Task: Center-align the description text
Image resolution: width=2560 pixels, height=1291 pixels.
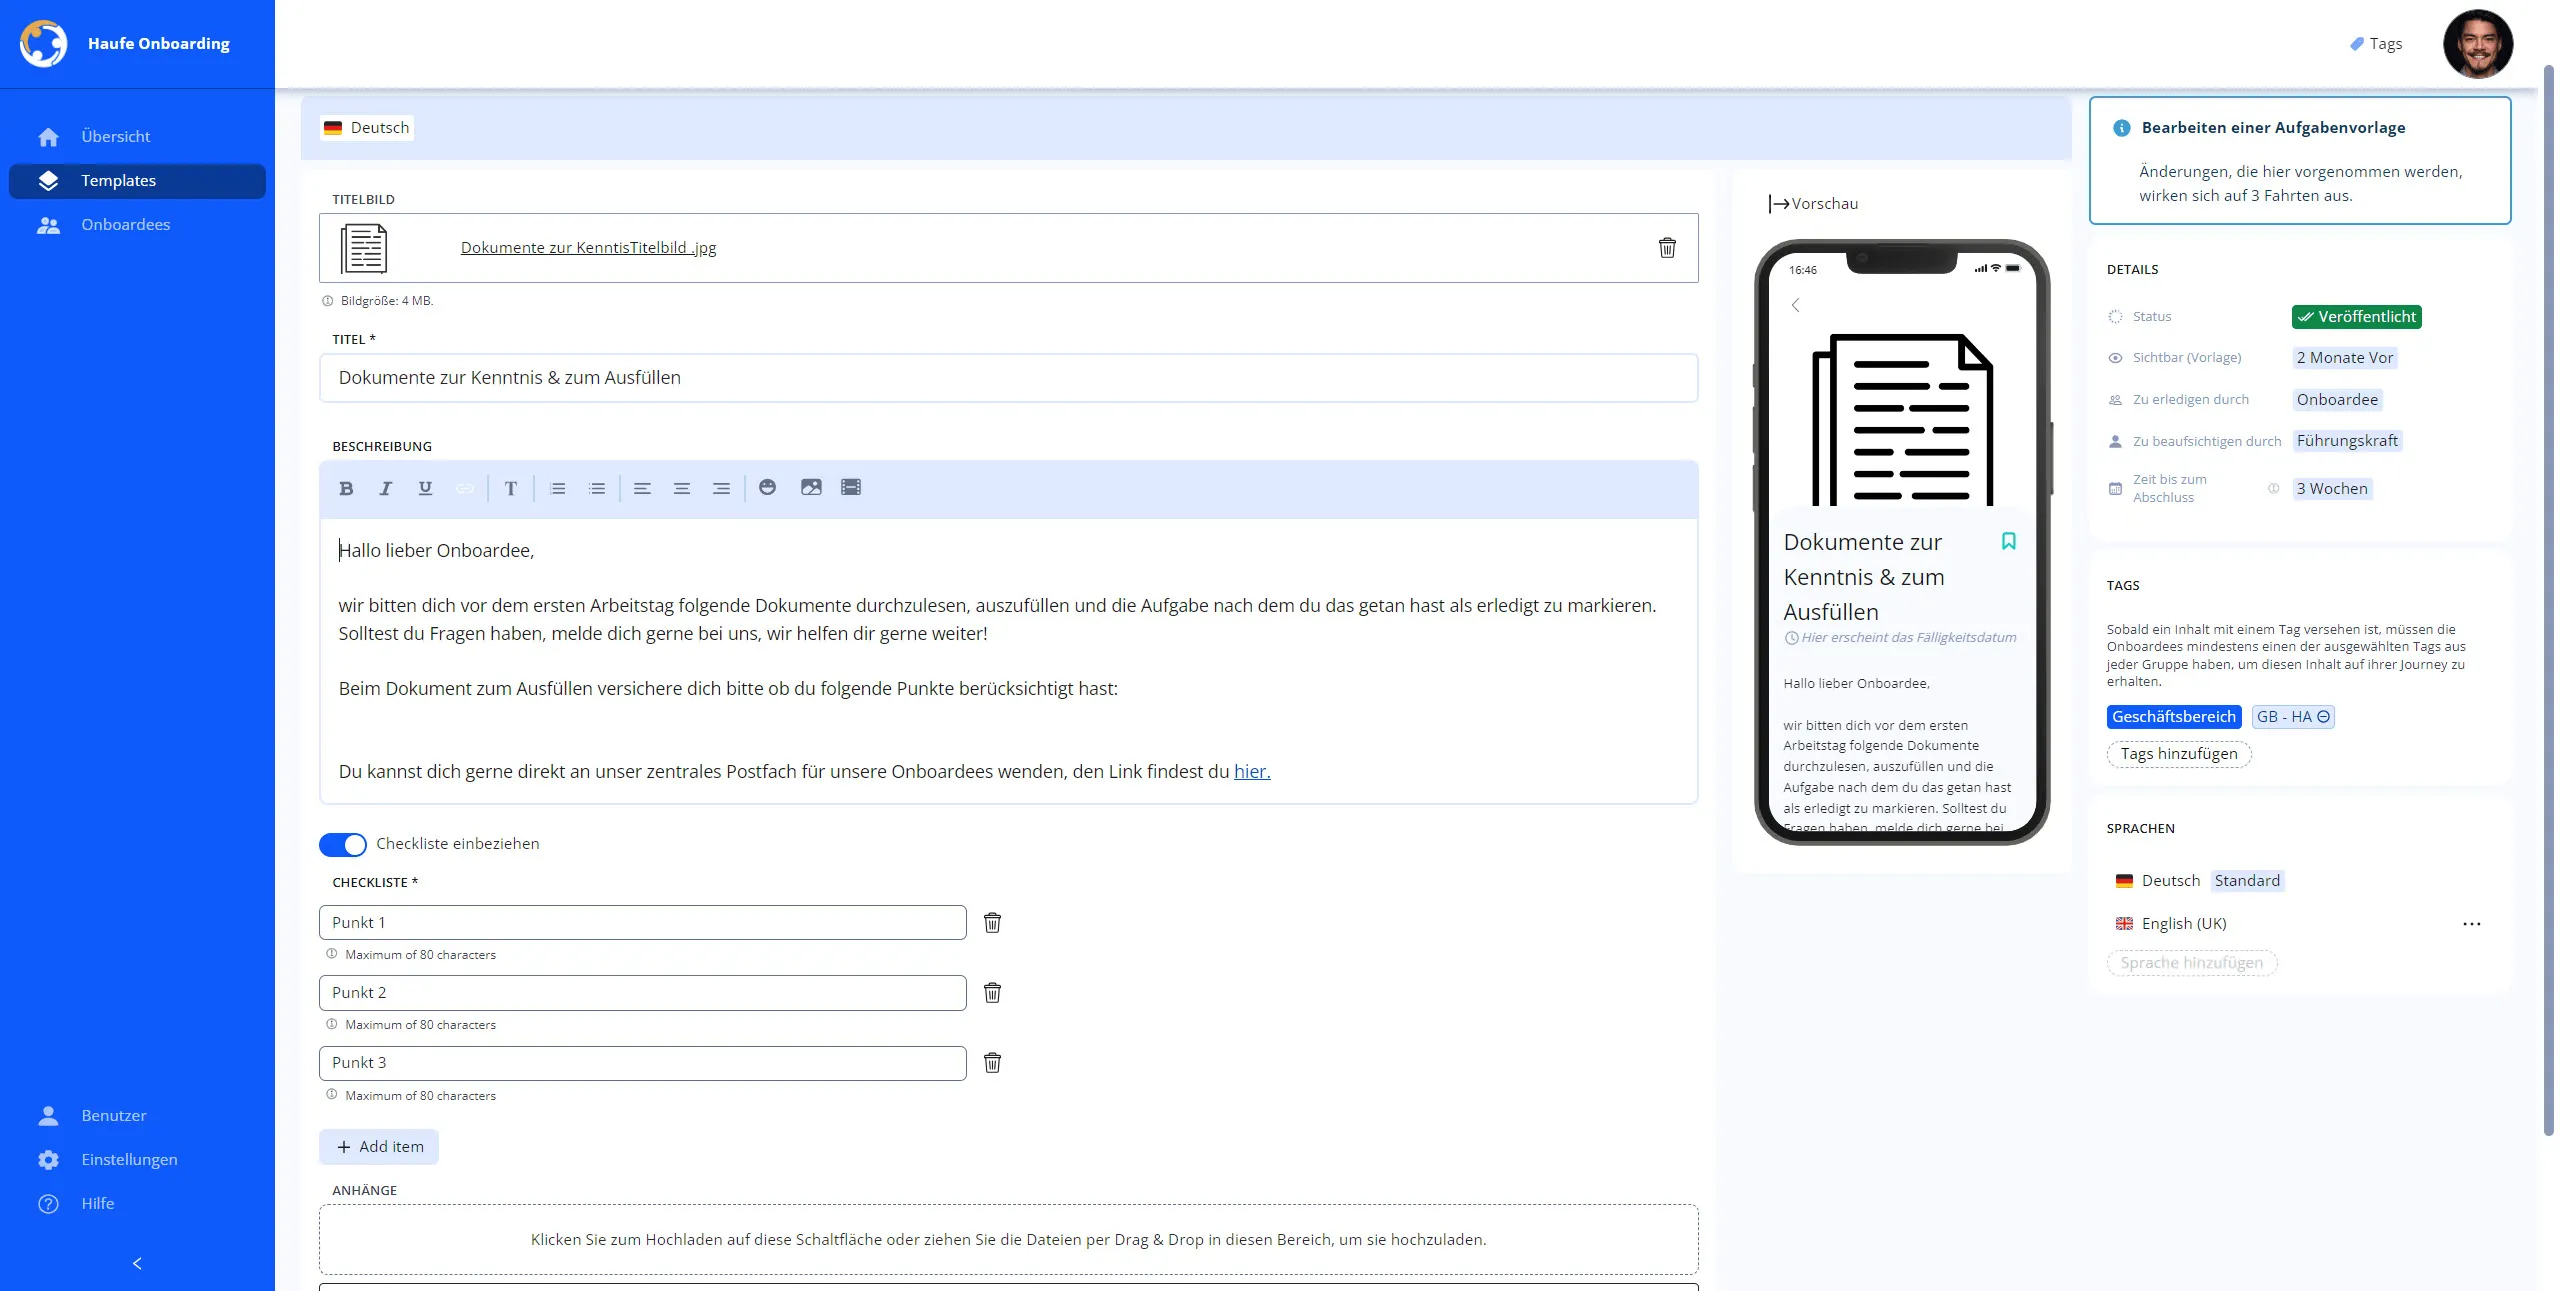Action: (x=681, y=488)
